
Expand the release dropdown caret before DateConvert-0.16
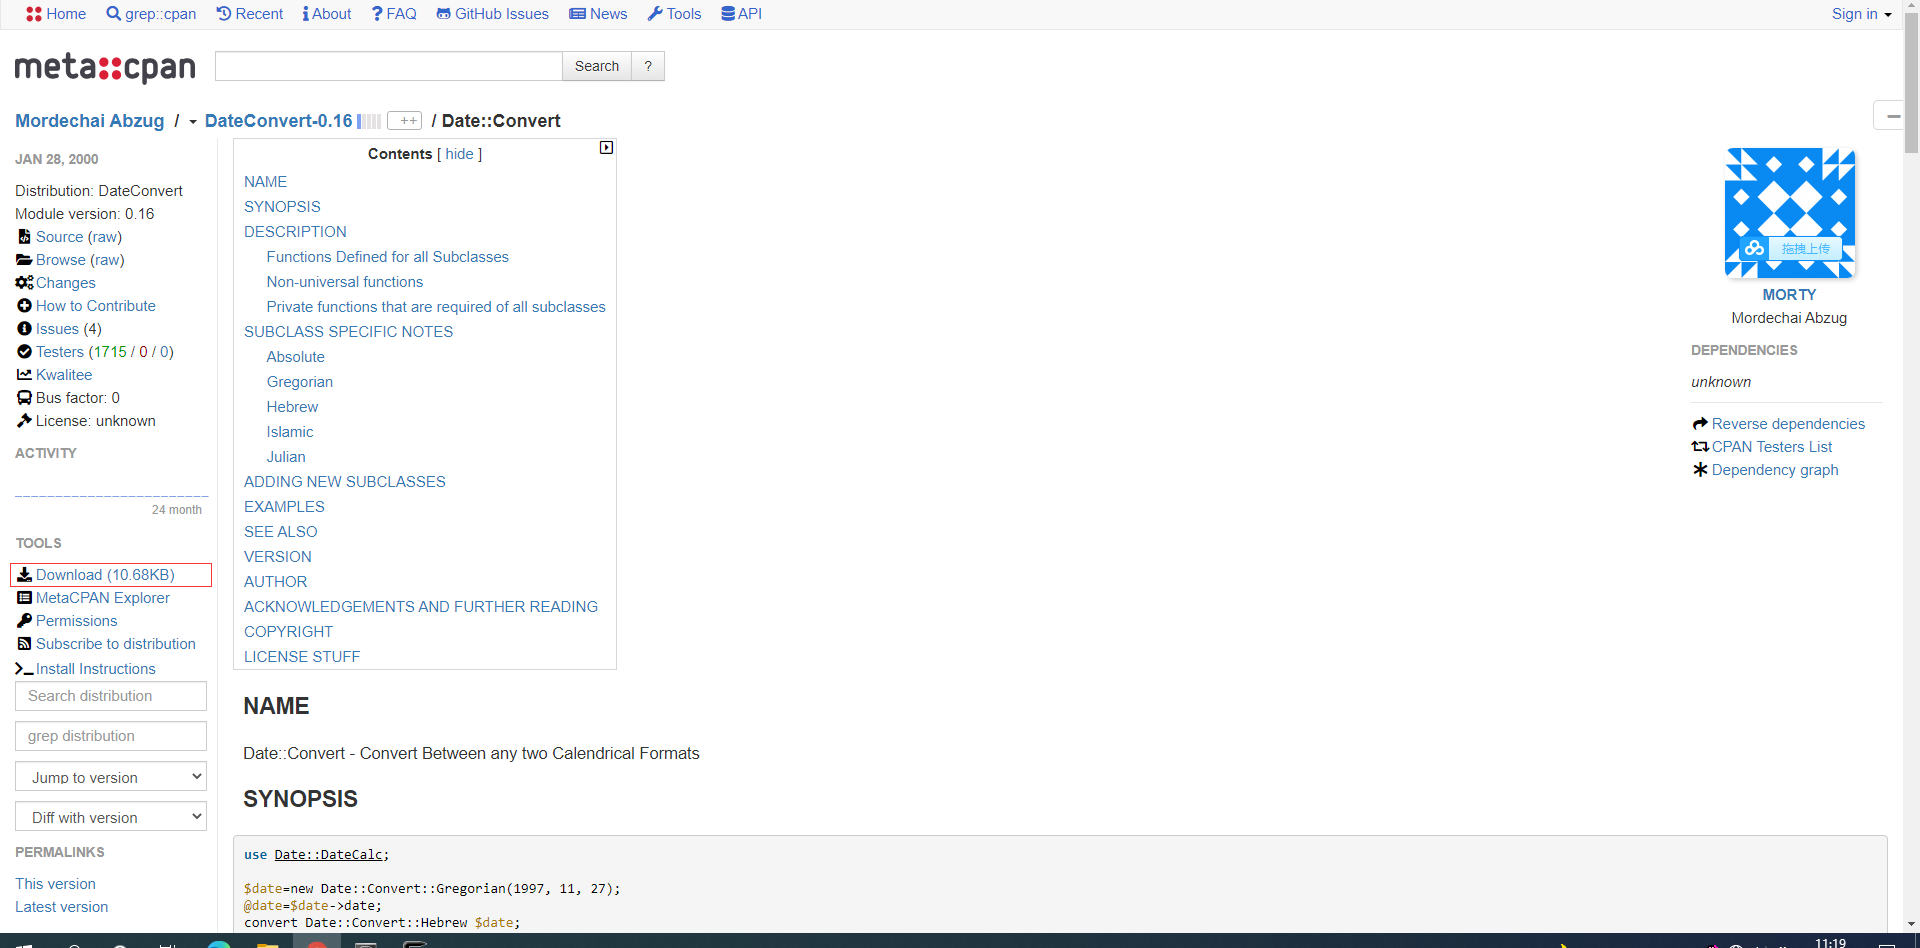click(x=193, y=122)
